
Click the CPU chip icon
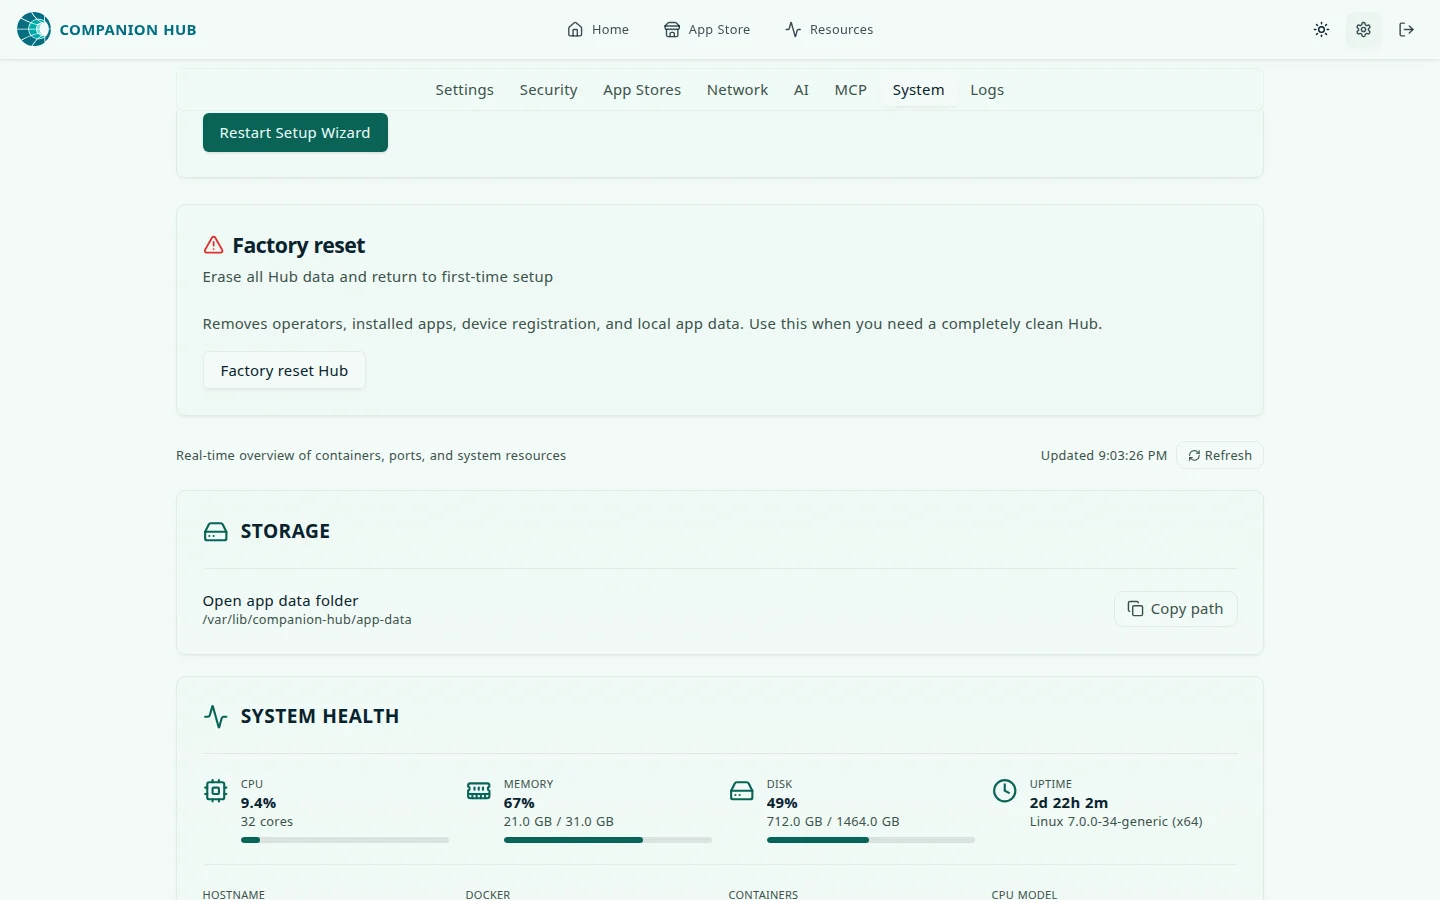tap(215, 791)
